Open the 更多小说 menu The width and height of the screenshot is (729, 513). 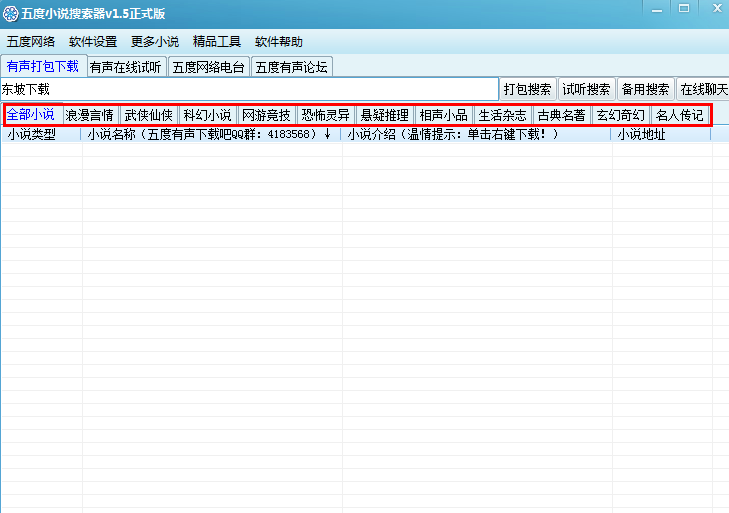pos(155,42)
